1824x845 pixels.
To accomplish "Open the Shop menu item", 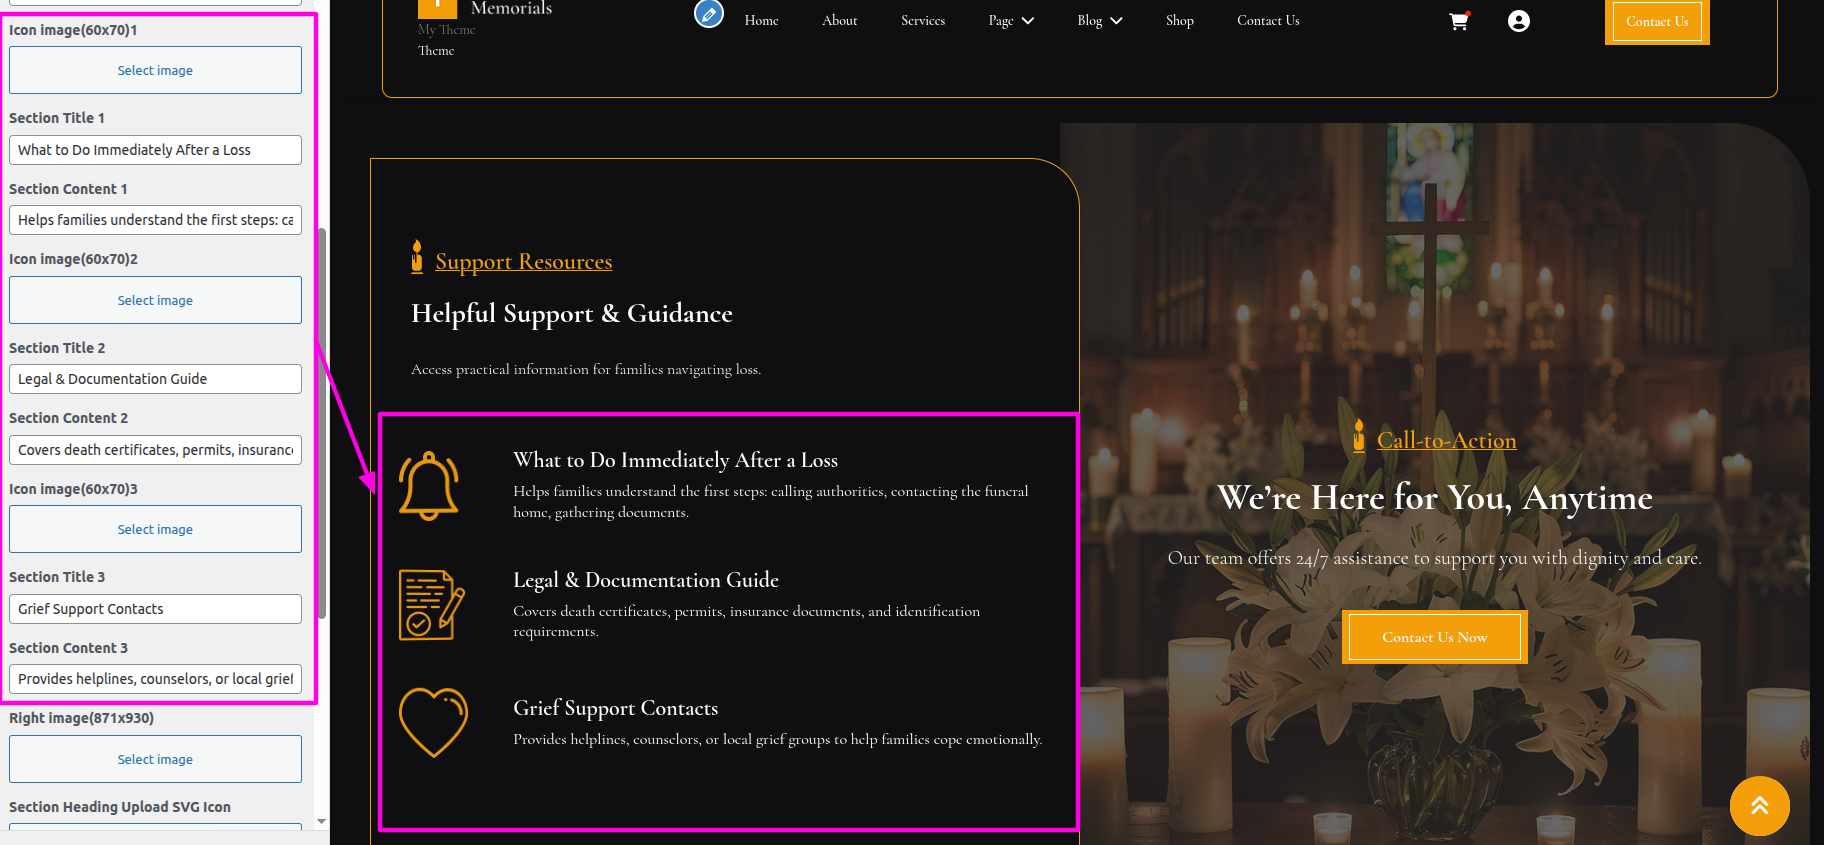I will click(1180, 21).
